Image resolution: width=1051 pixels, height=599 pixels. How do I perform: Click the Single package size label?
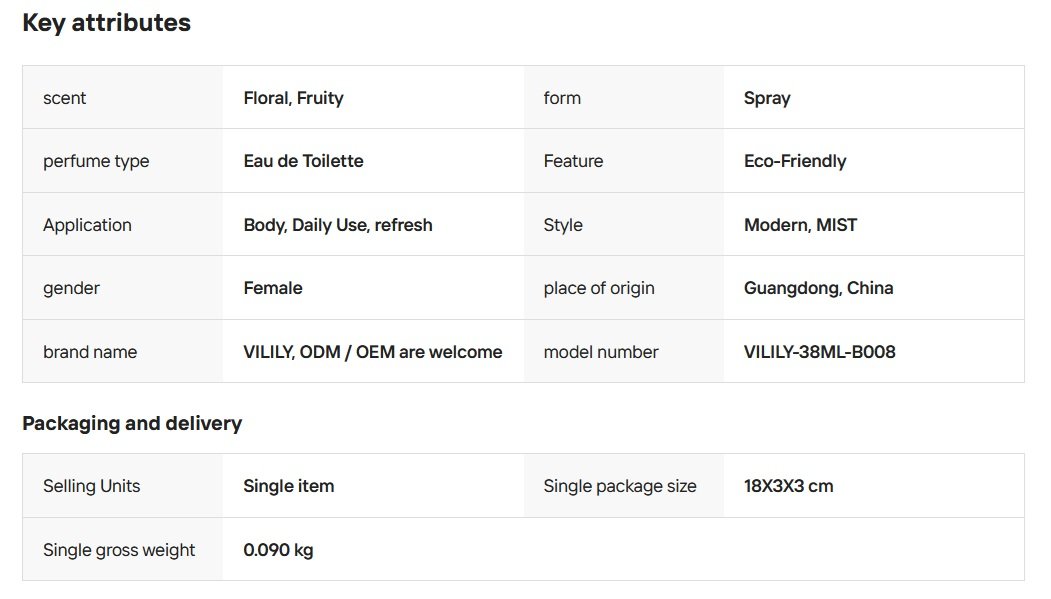[620, 486]
